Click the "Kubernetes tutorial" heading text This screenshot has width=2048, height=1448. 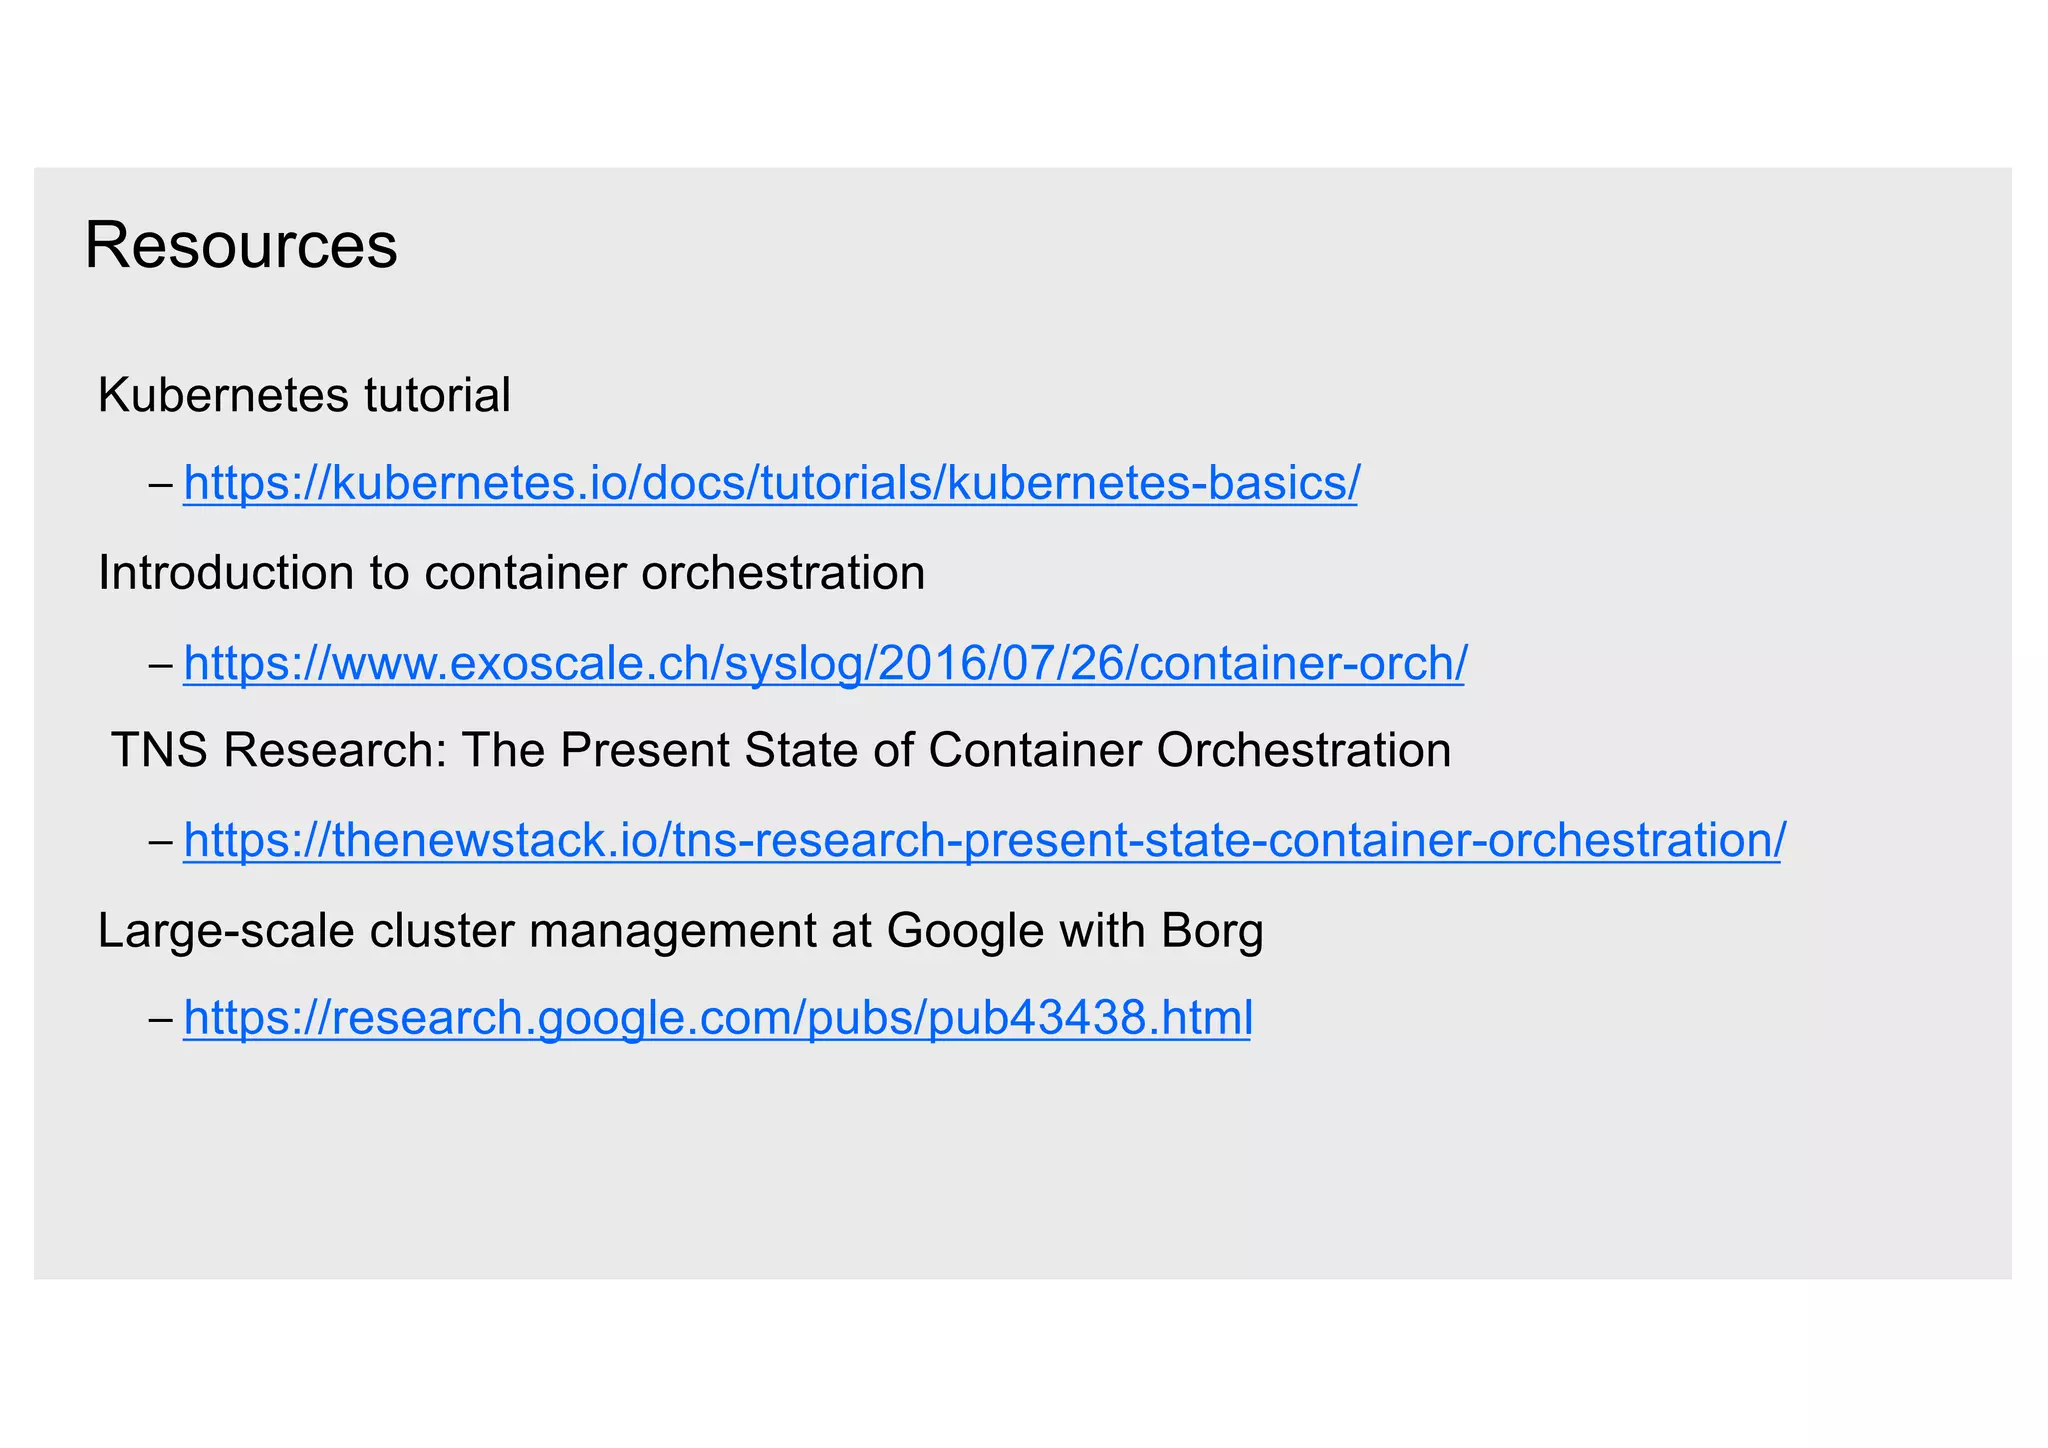[304, 395]
